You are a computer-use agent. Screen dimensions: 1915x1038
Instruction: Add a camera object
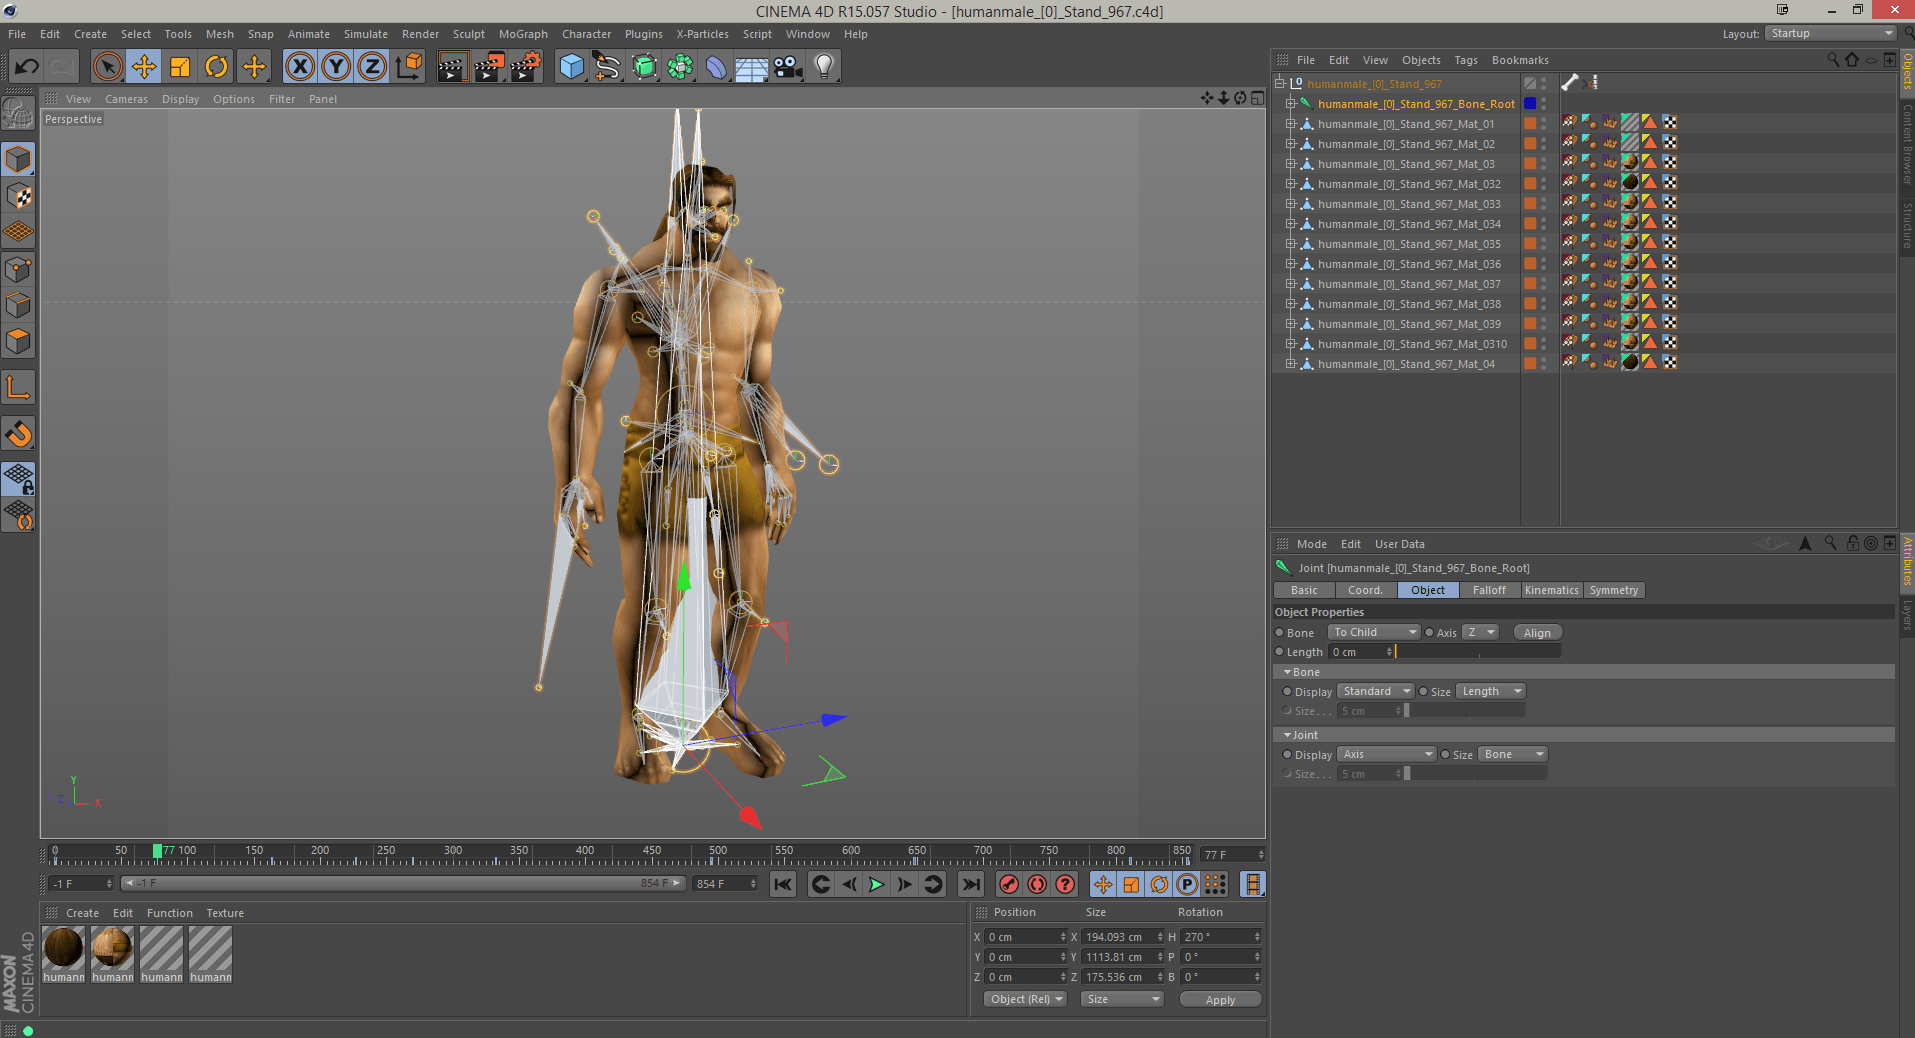788,67
